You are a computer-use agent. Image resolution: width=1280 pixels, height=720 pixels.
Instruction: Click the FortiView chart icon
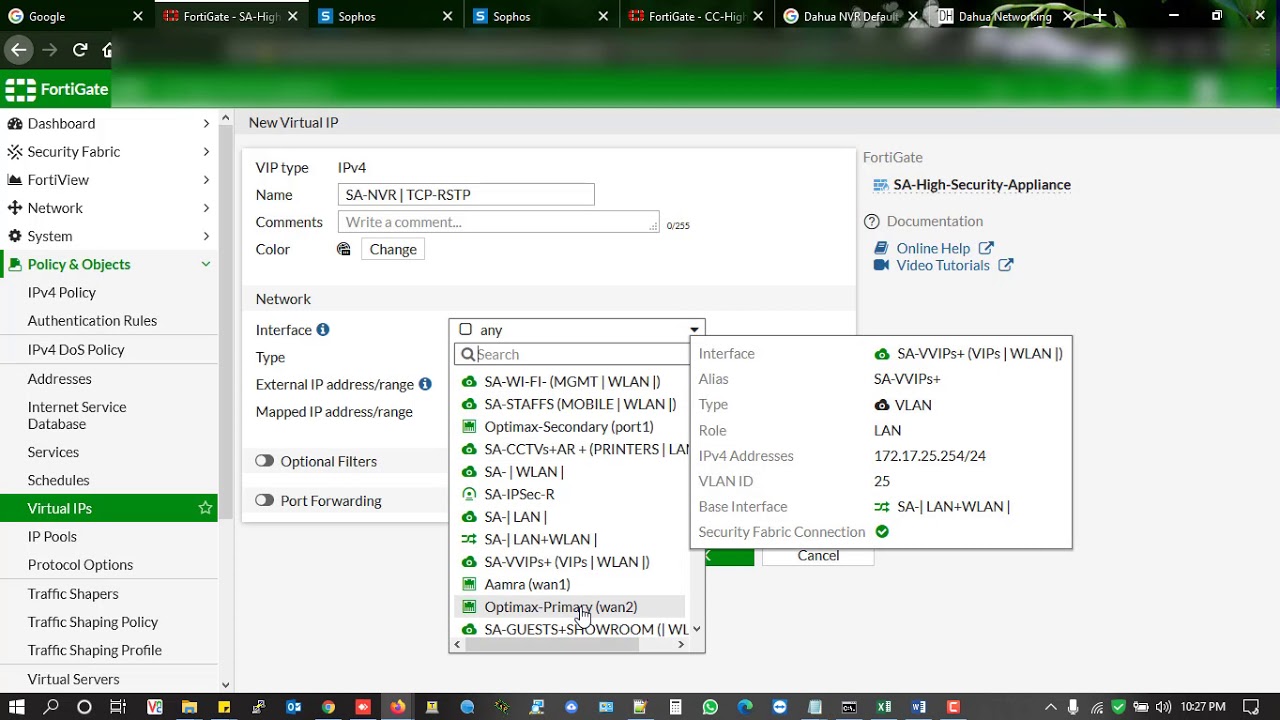point(15,180)
